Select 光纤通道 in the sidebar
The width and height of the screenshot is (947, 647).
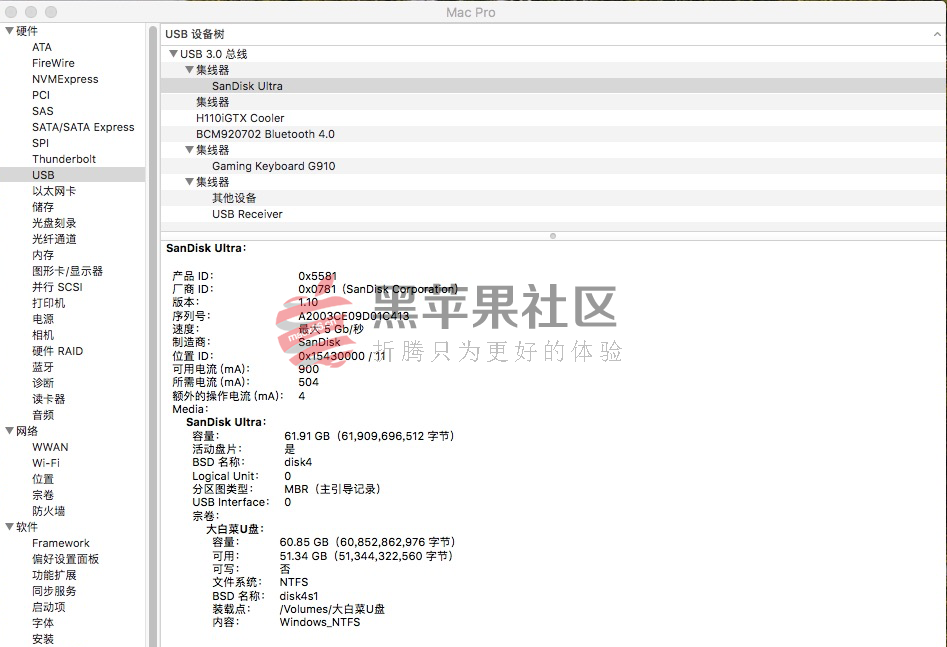pos(54,239)
